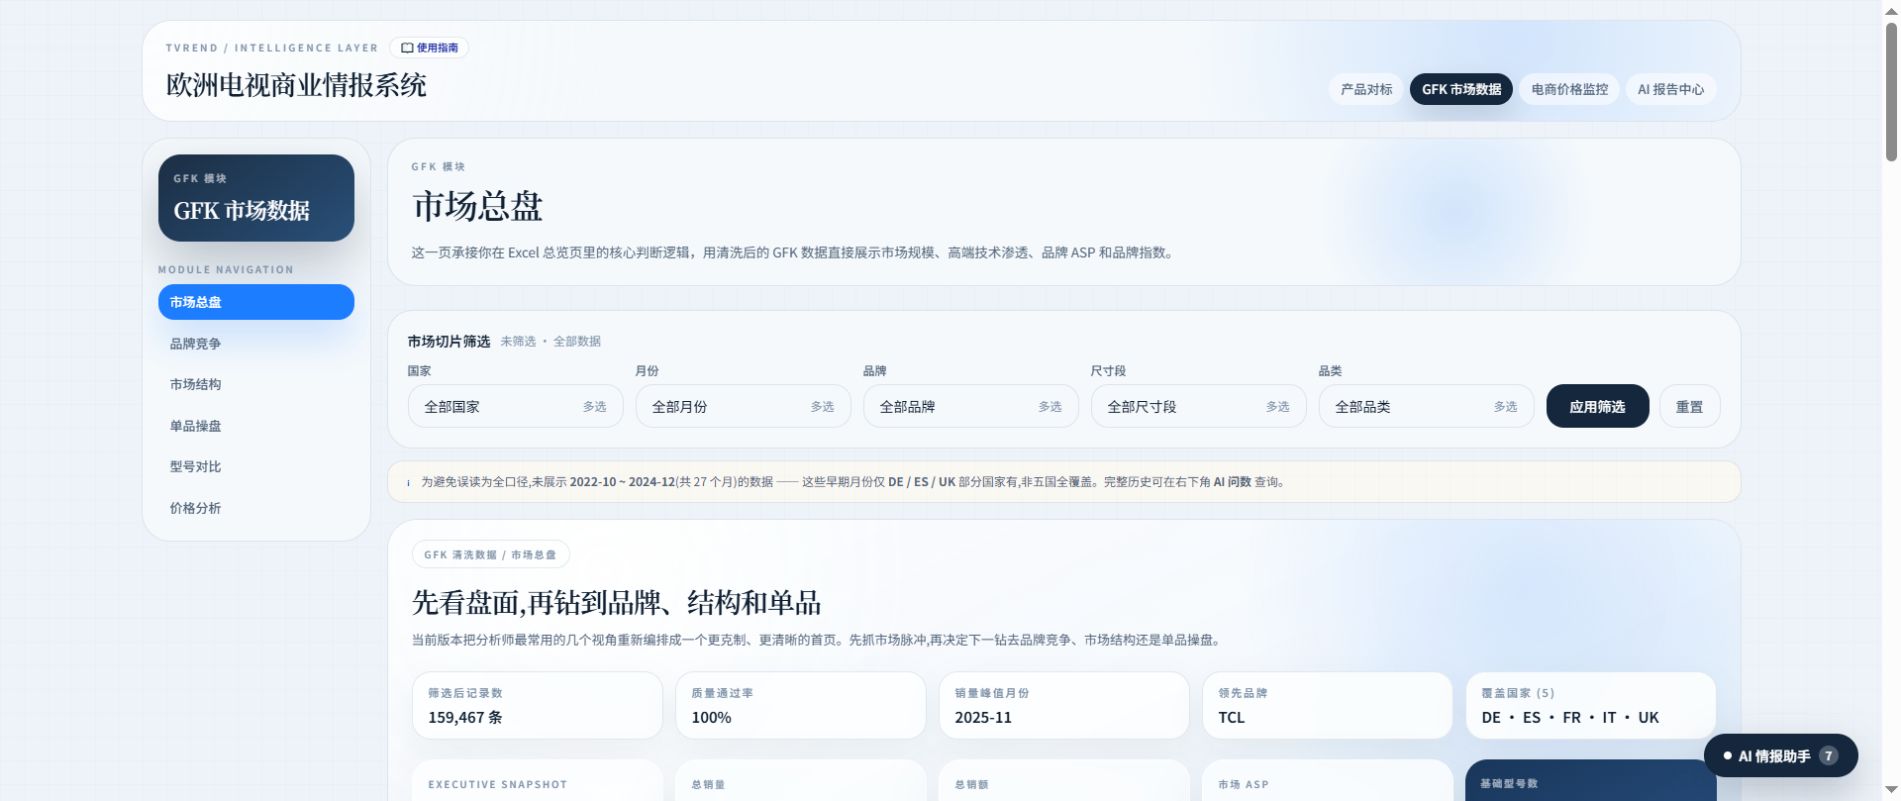Open 单品操盘 sidebar item

point(256,426)
